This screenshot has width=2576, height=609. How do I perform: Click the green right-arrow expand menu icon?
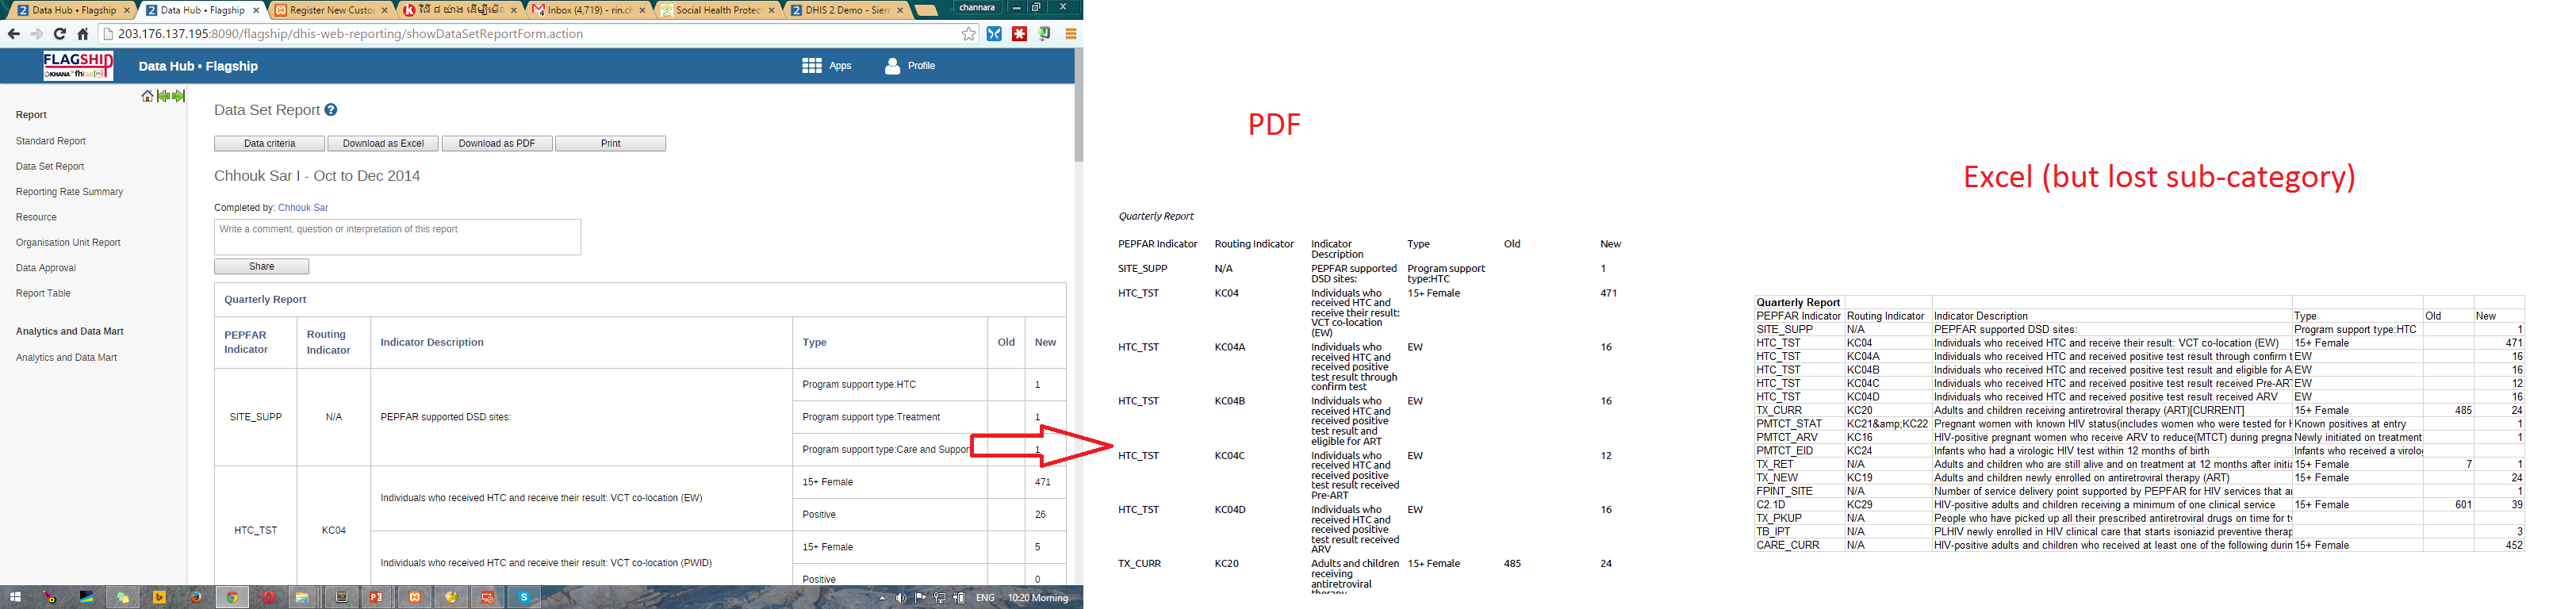coord(179,96)
